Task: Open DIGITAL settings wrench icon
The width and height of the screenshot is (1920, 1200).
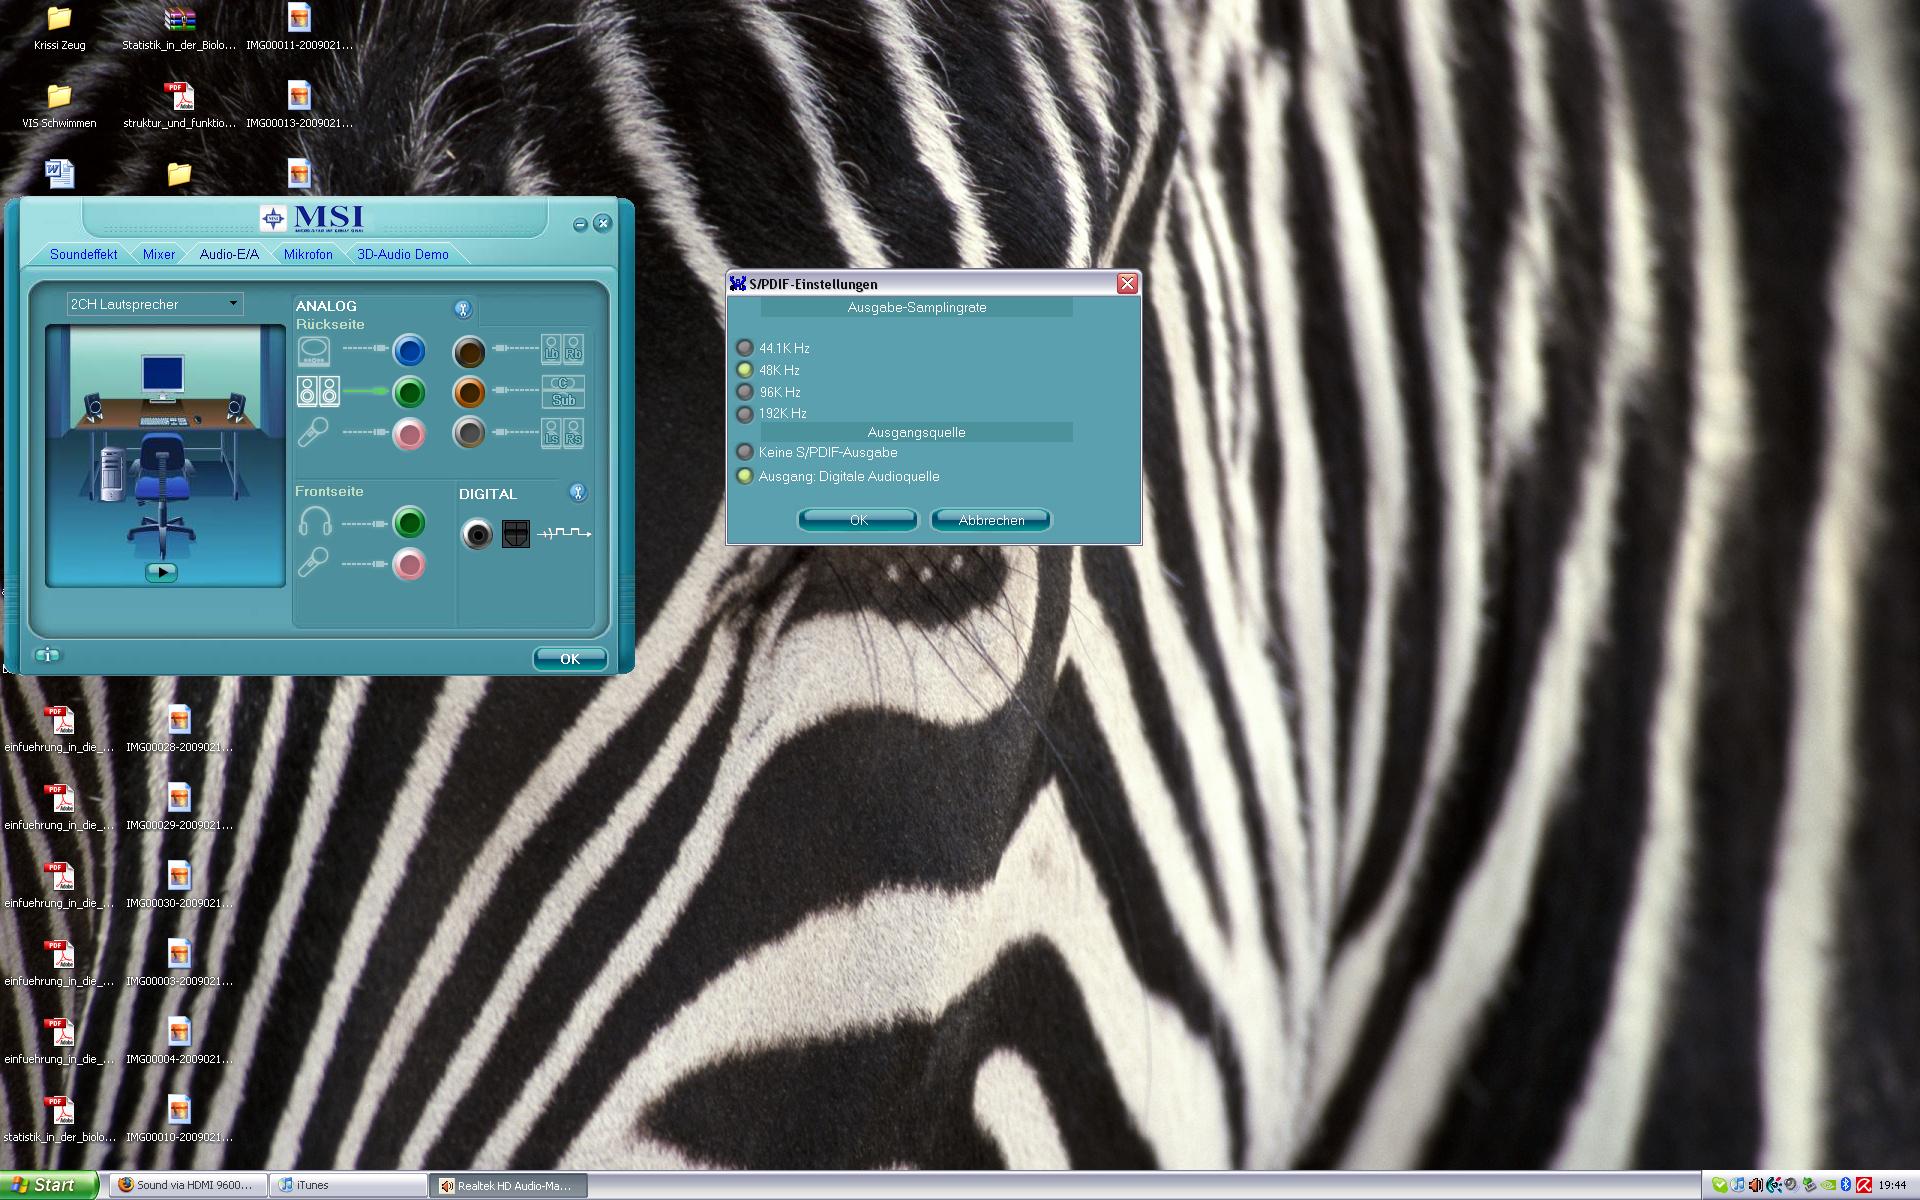Action: coord(577,492)
